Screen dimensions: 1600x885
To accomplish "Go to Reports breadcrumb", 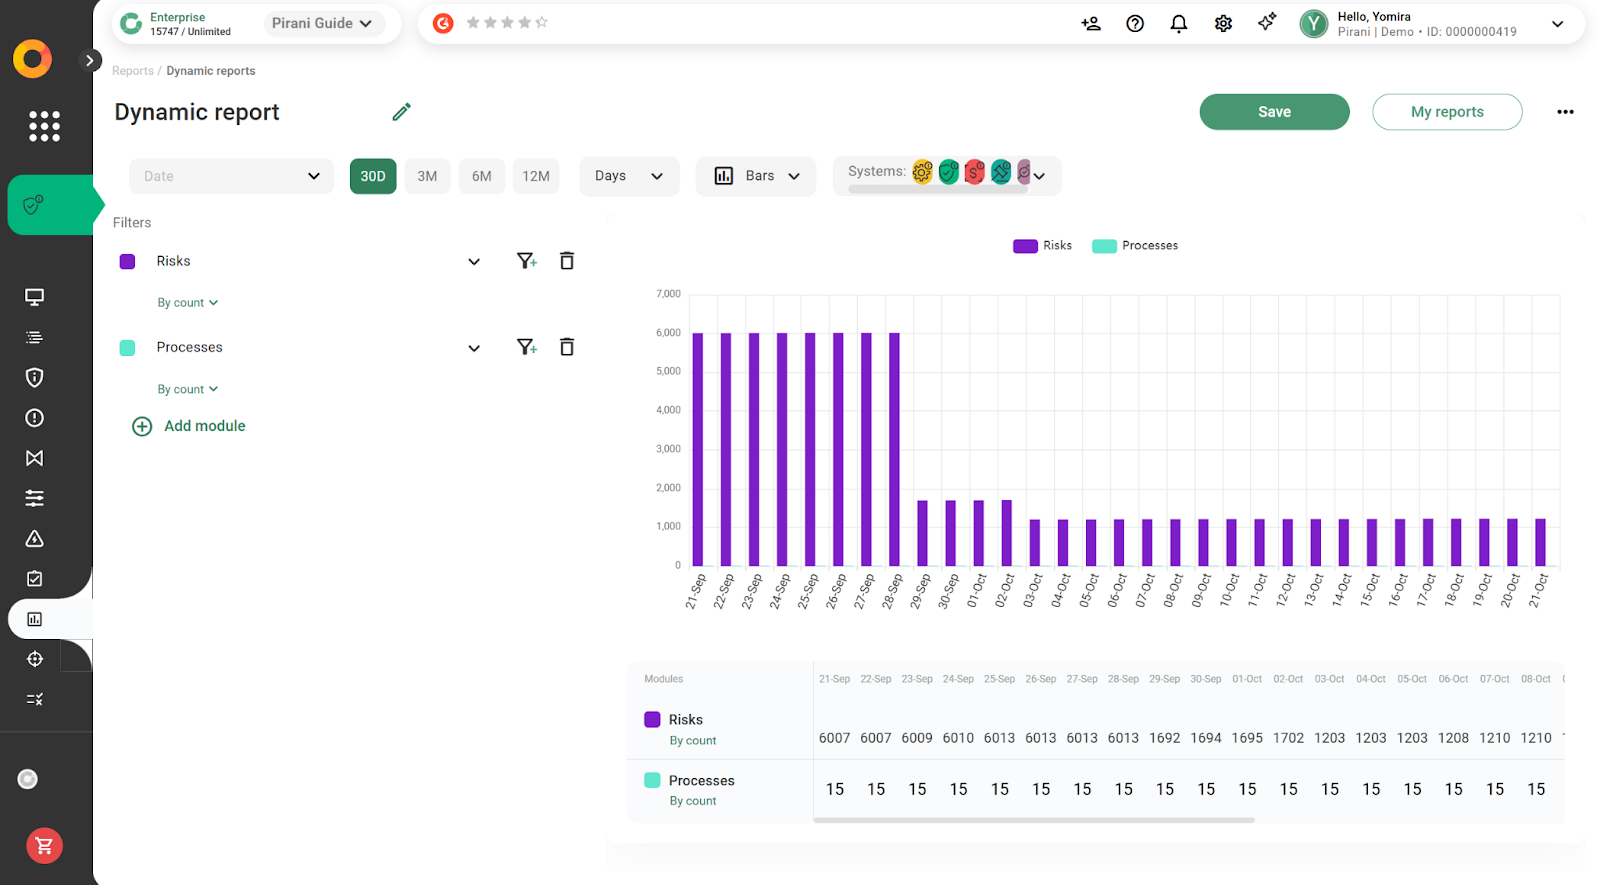I will pyautogui.click(x=132, y=71).
